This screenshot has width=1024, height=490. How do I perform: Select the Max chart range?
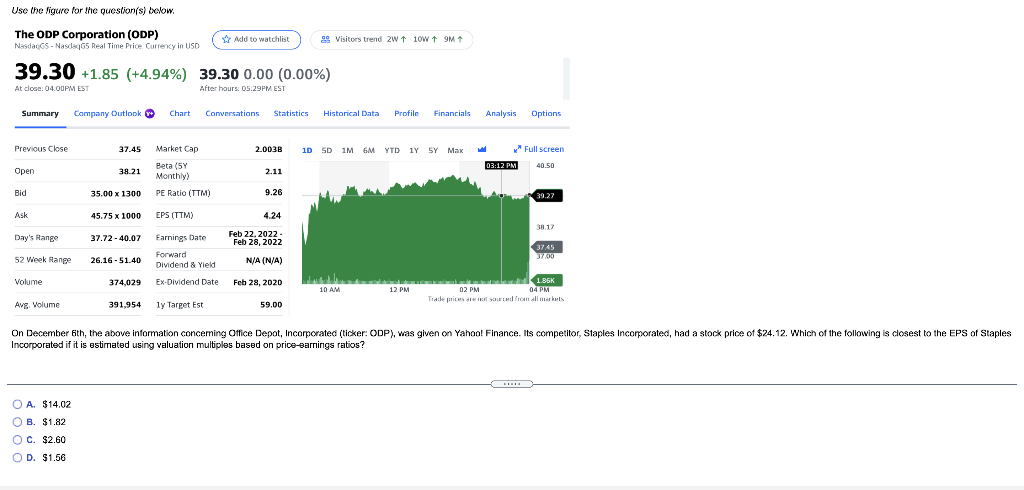[x=455, y=150]
